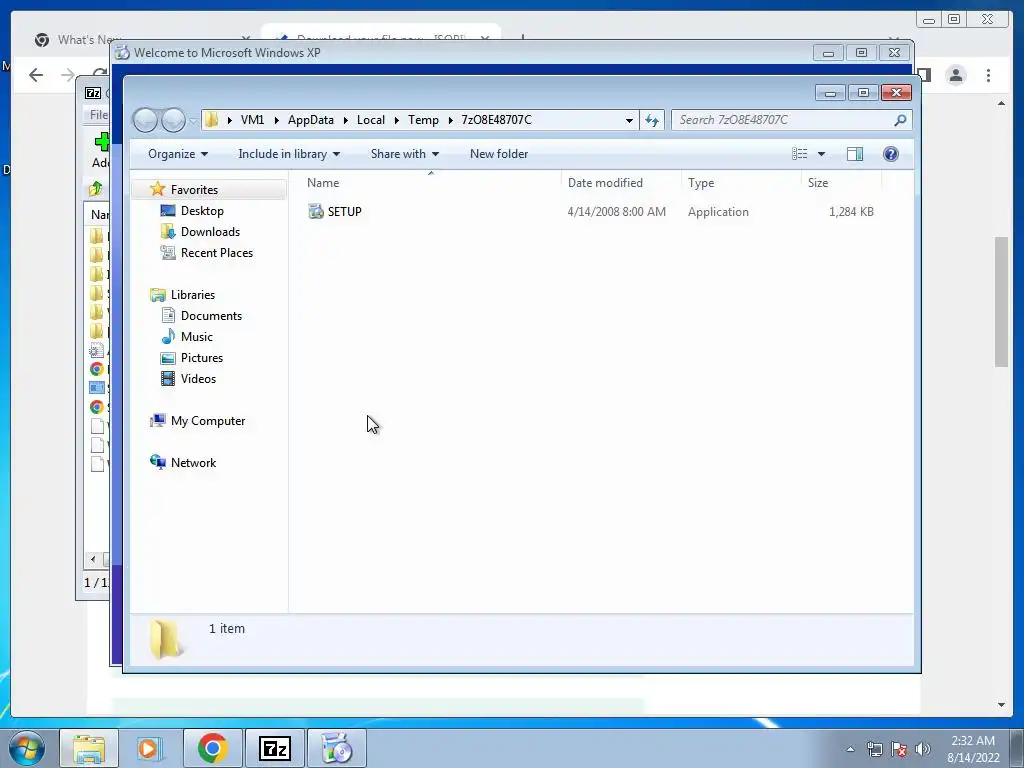
Task: Open Media Player taskbar icon
Action: 150,748
